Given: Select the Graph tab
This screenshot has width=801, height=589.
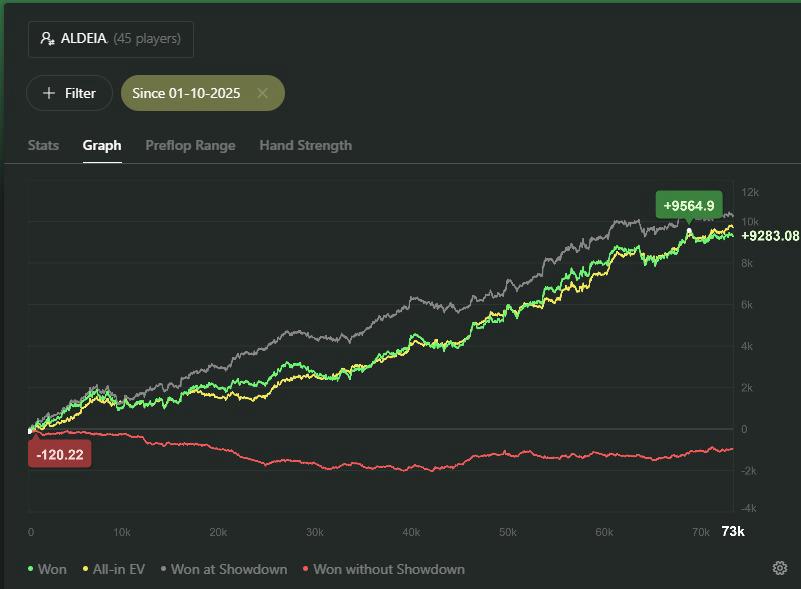Looking at the screenshot, I should [x=102, y=145].
